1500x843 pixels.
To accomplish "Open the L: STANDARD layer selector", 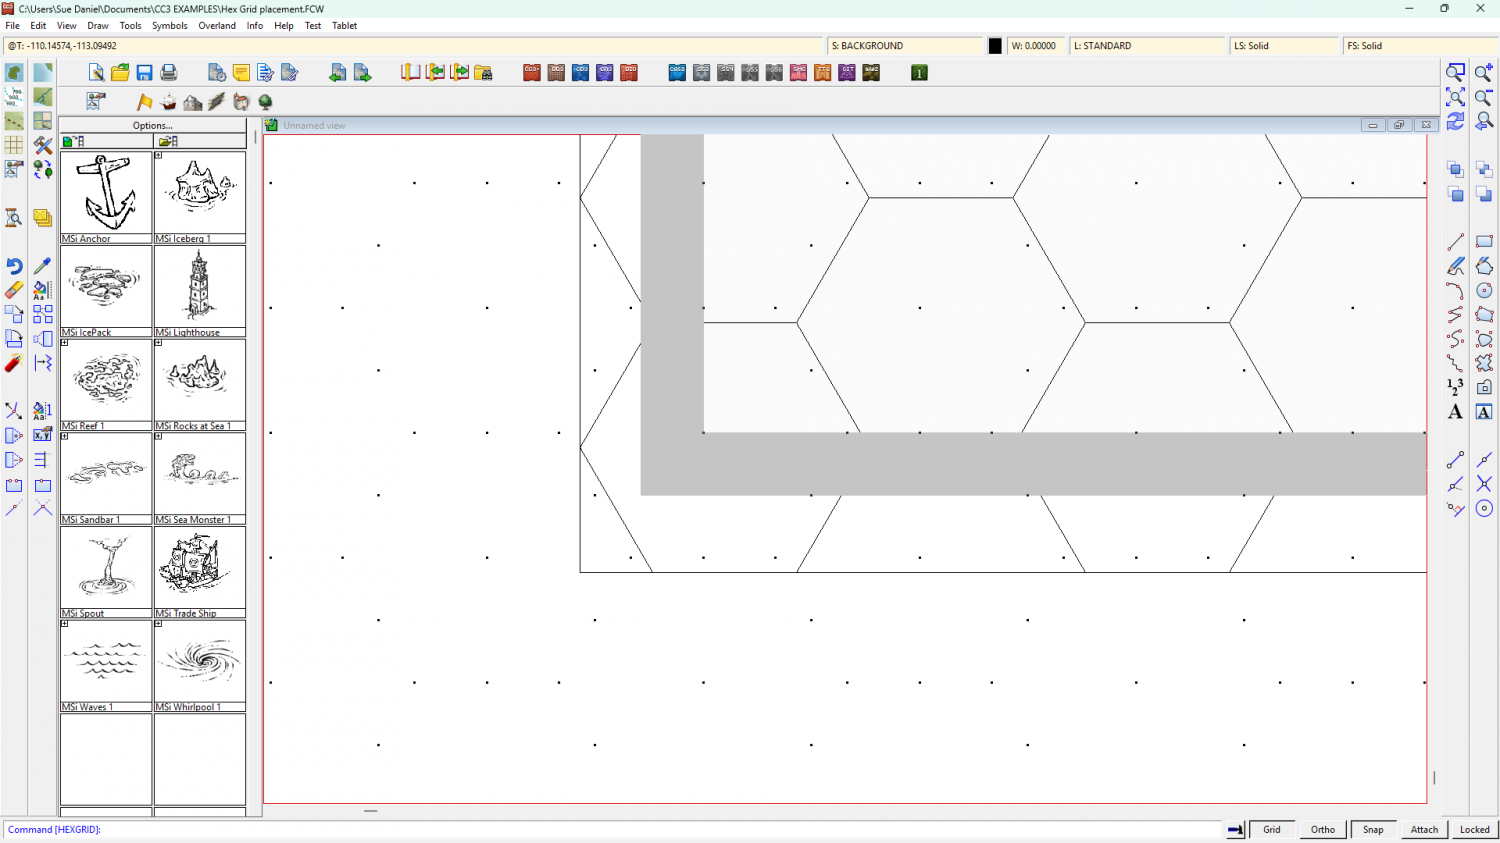I will [x=1147, y=46].
